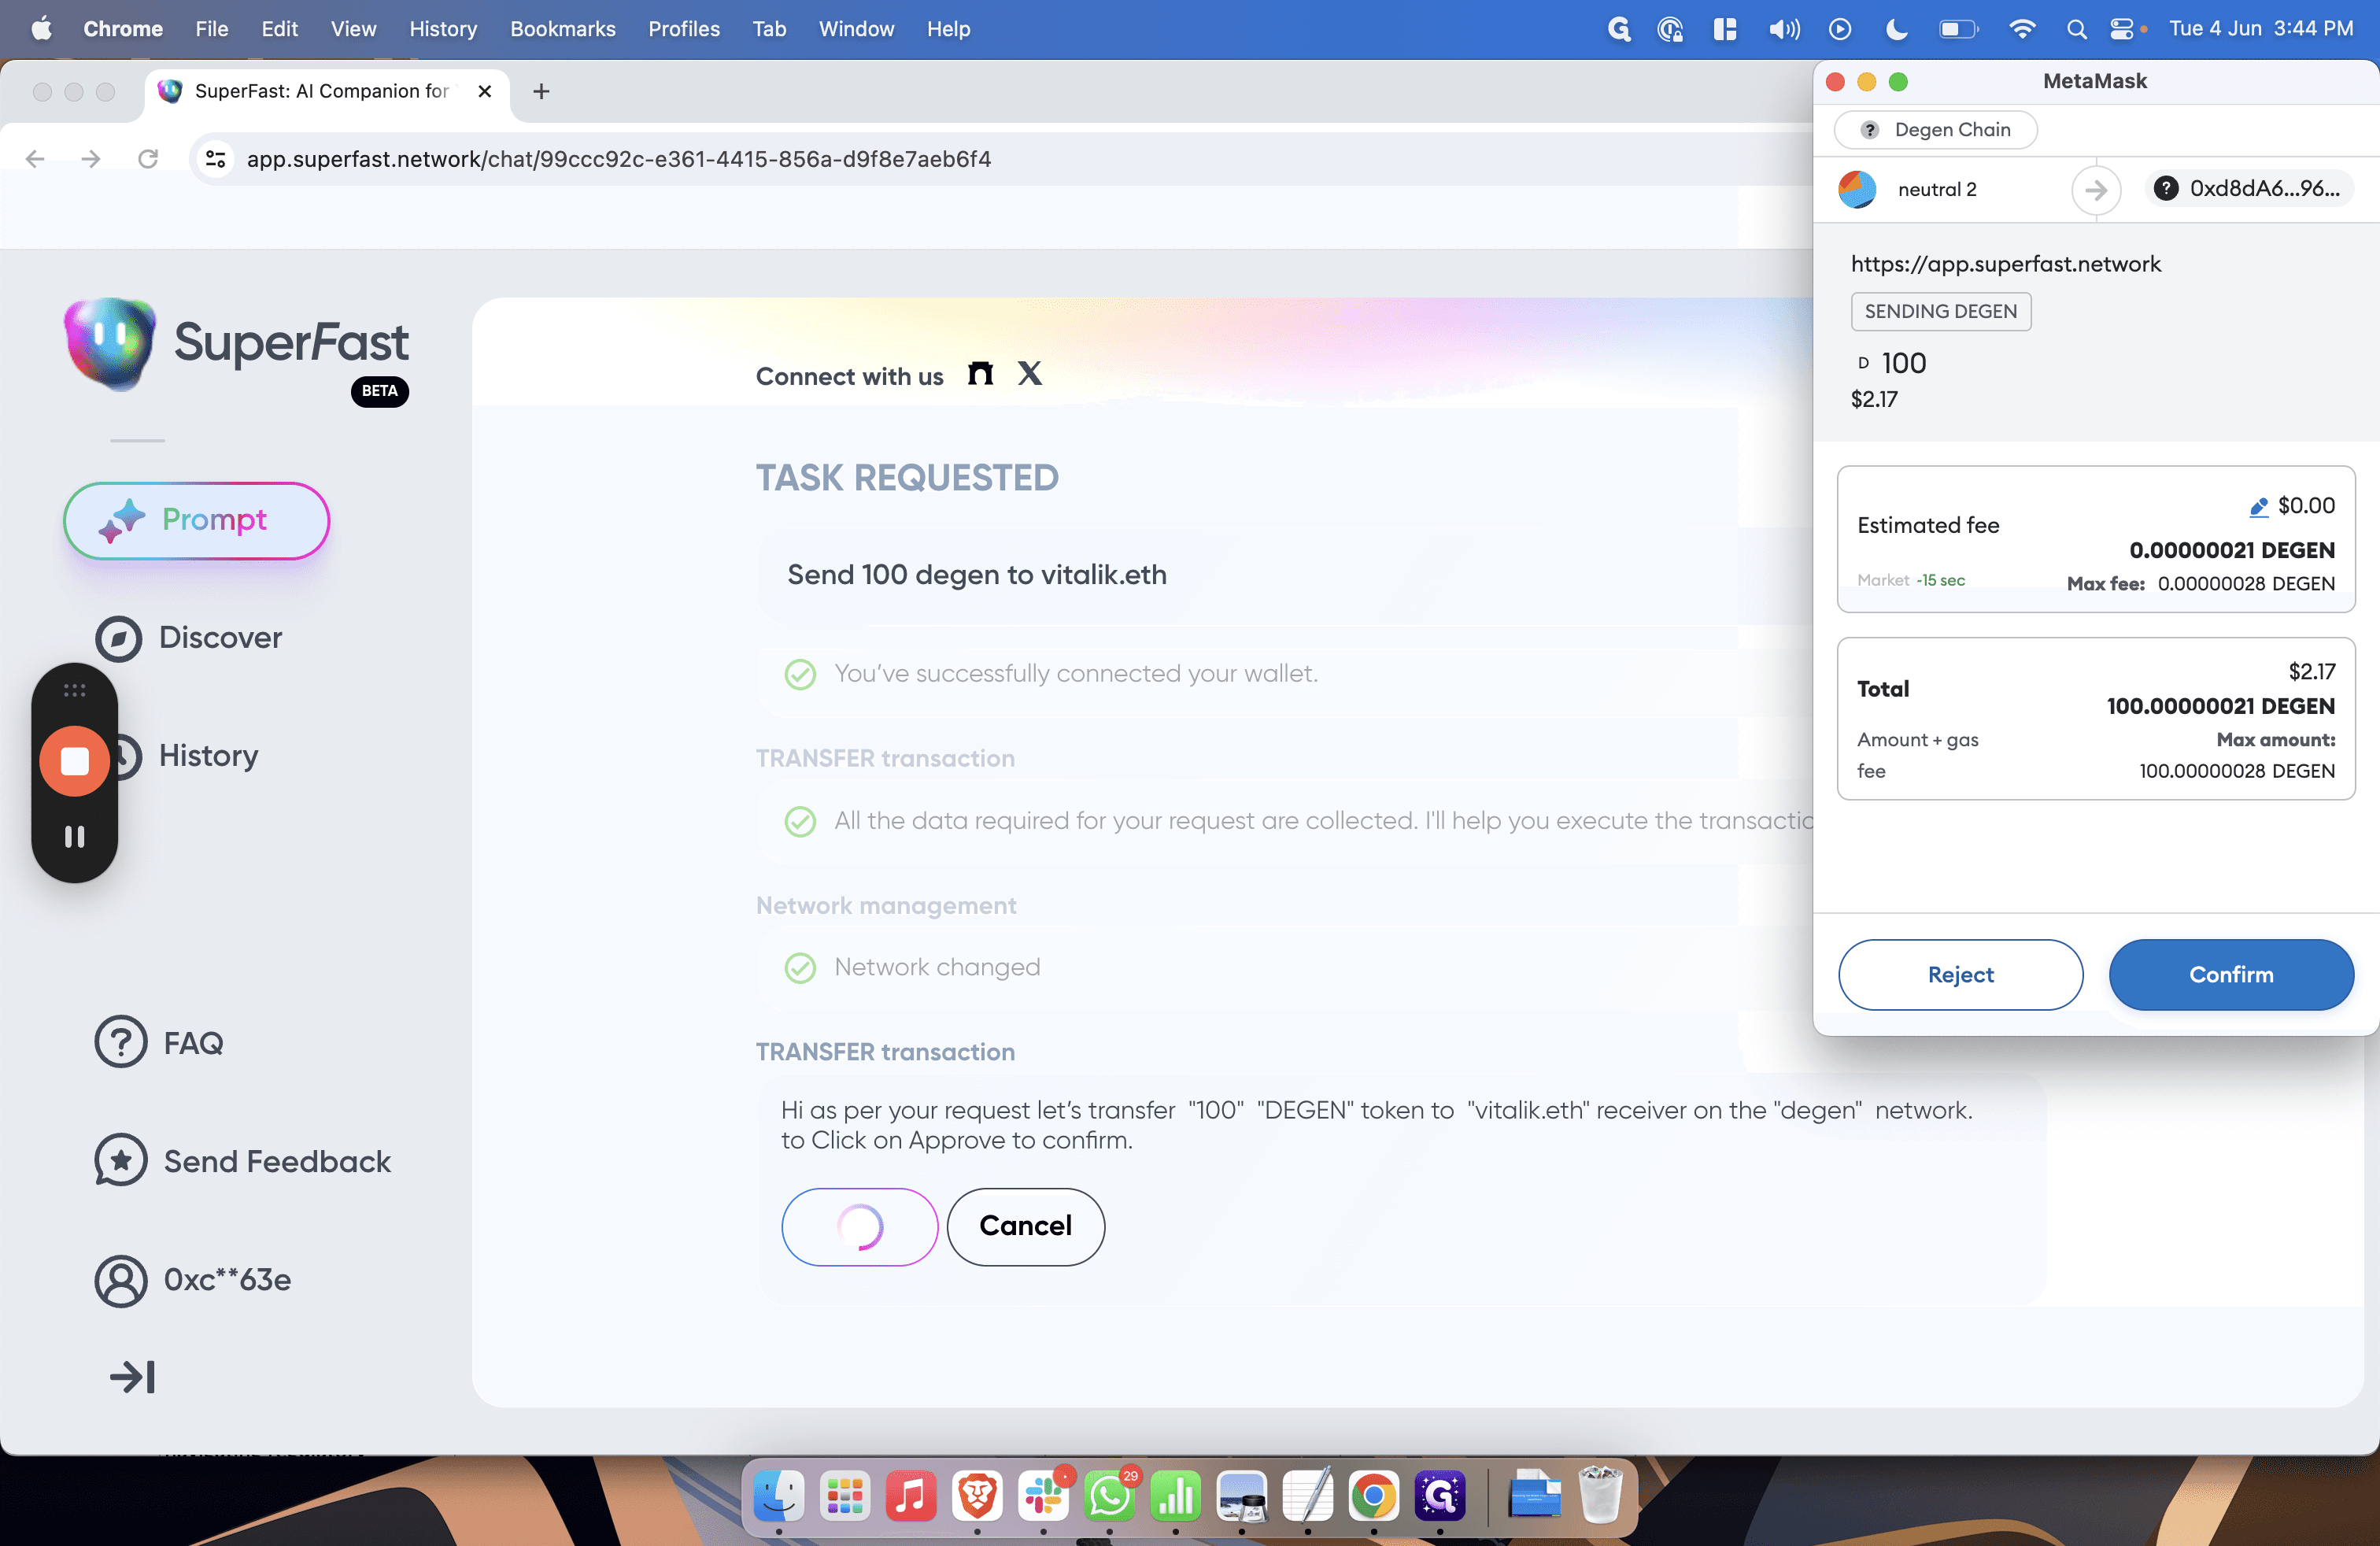Open the Degen Chain network selector
The image size is (2380, 1546).
pos(1935,130)
